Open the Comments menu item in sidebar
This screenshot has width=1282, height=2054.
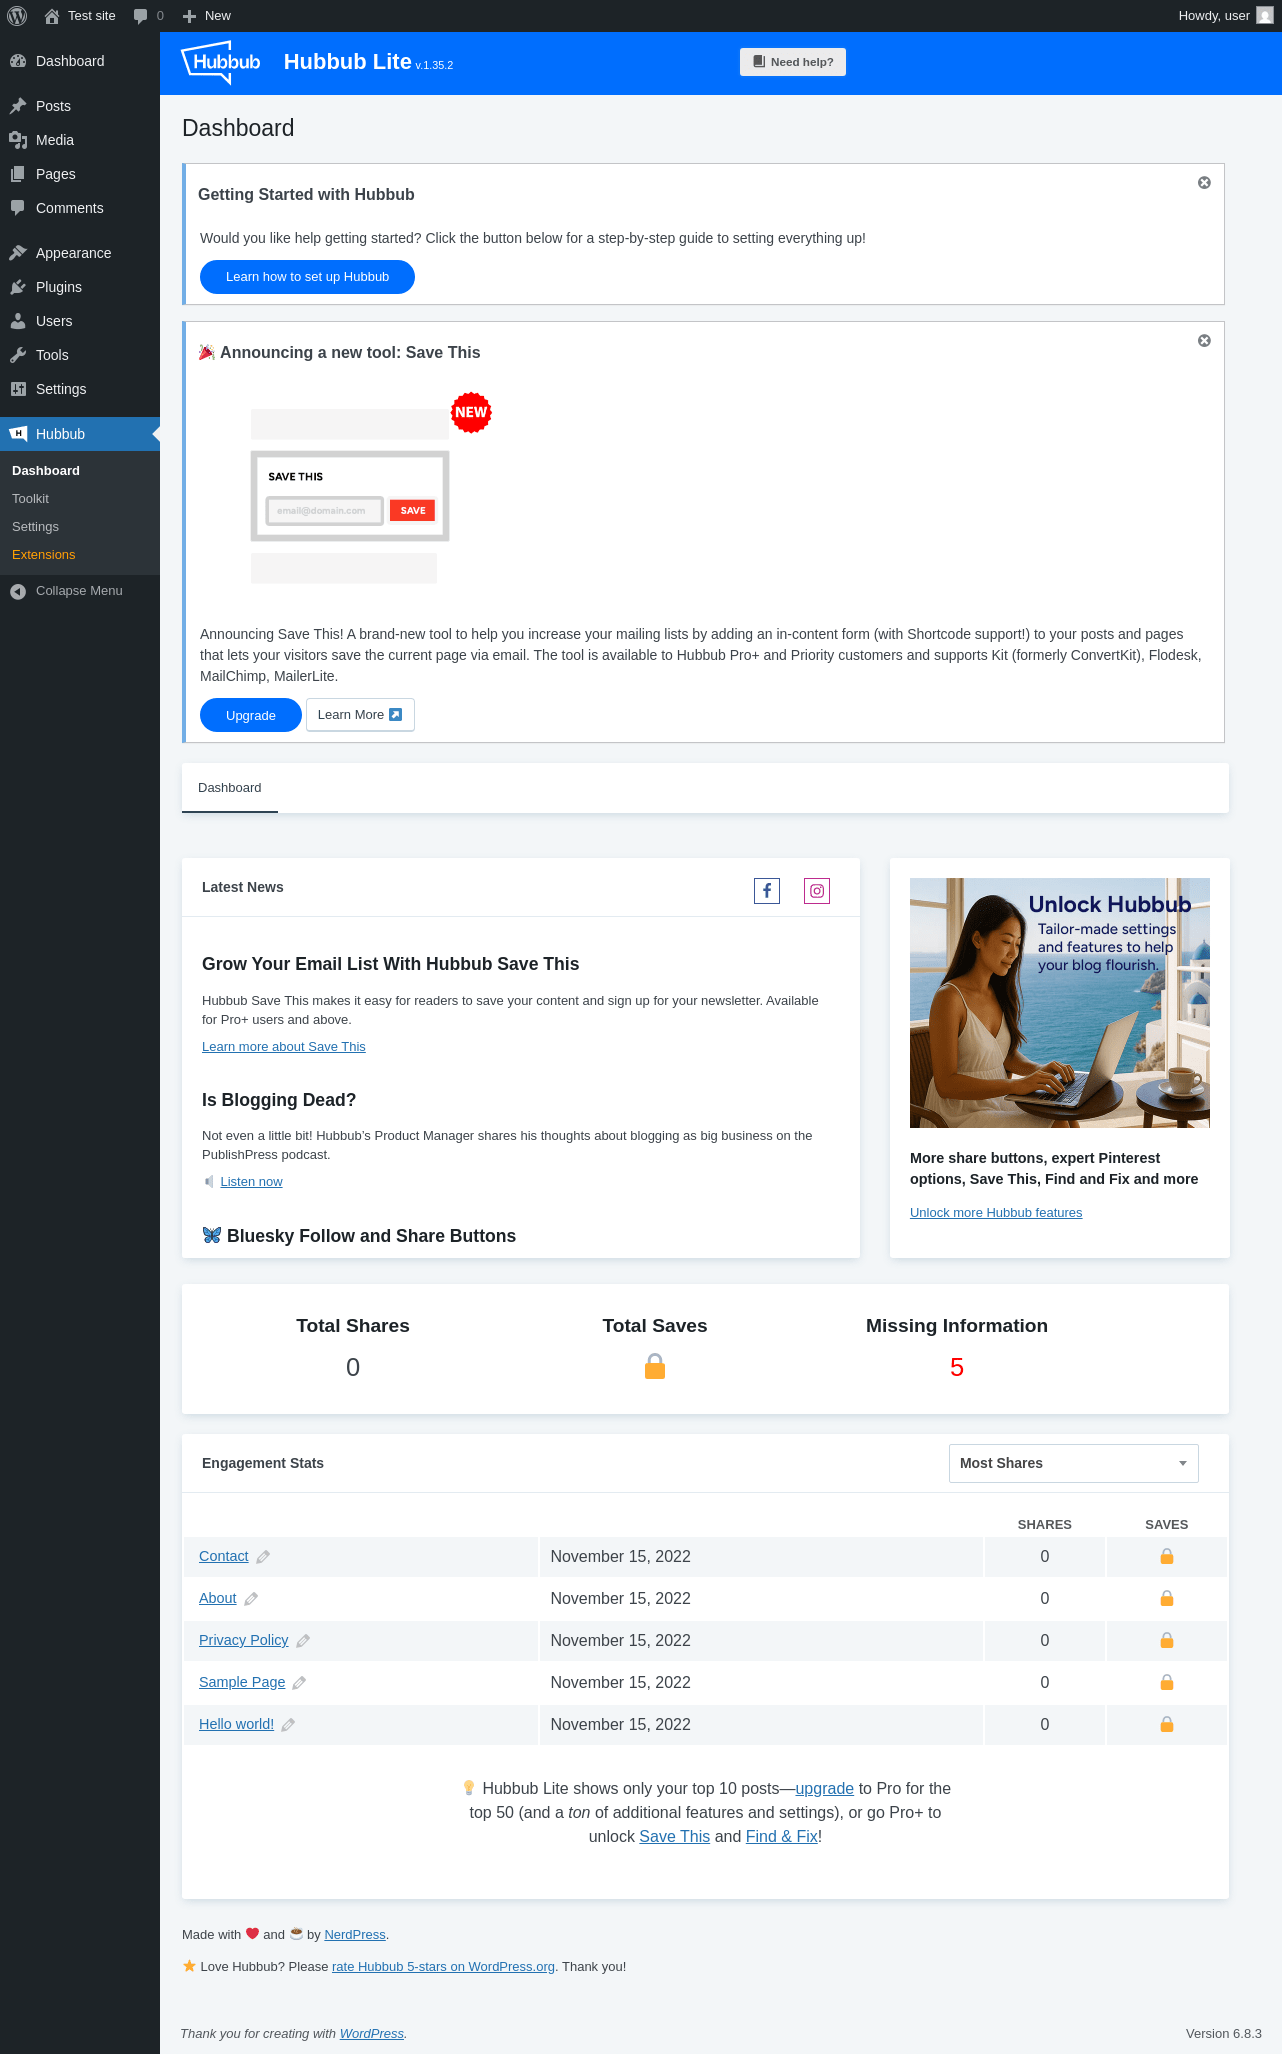(80, 208)
